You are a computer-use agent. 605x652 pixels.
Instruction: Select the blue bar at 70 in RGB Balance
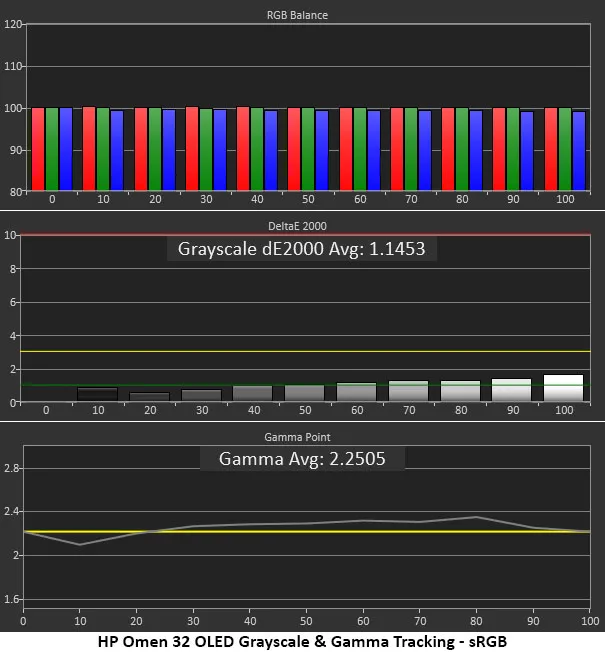click(425, 149)
